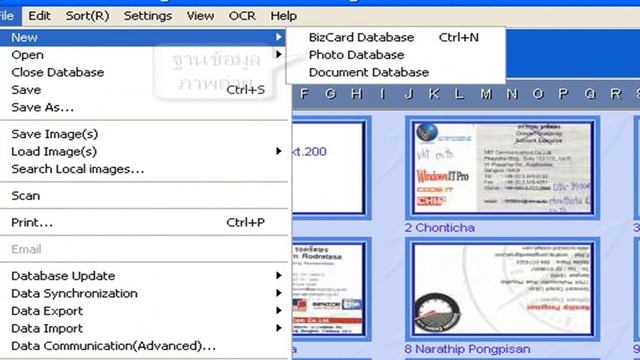The width and height of the screenshot is (640, 360).
Task: Click Save in the File menu
Action: (26, 90)
